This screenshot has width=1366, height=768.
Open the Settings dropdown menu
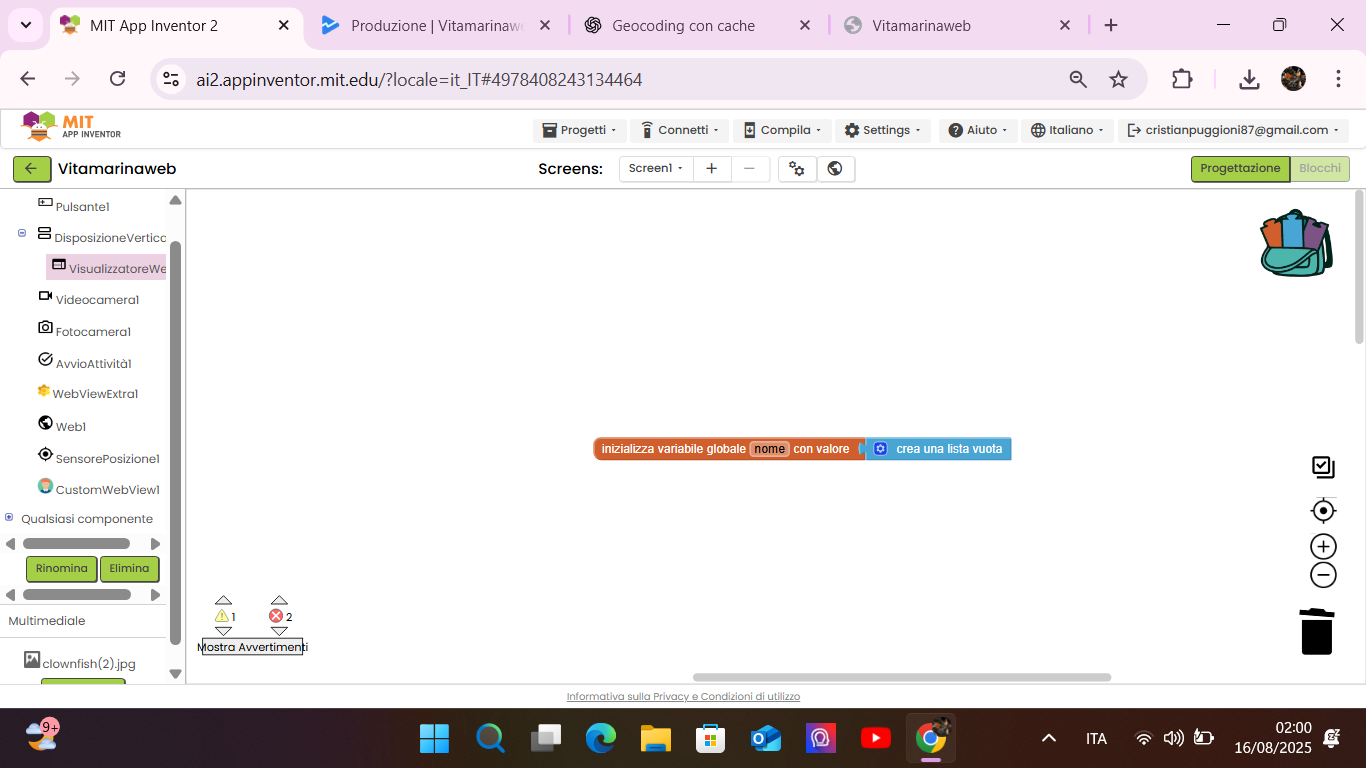coord(883,131)
